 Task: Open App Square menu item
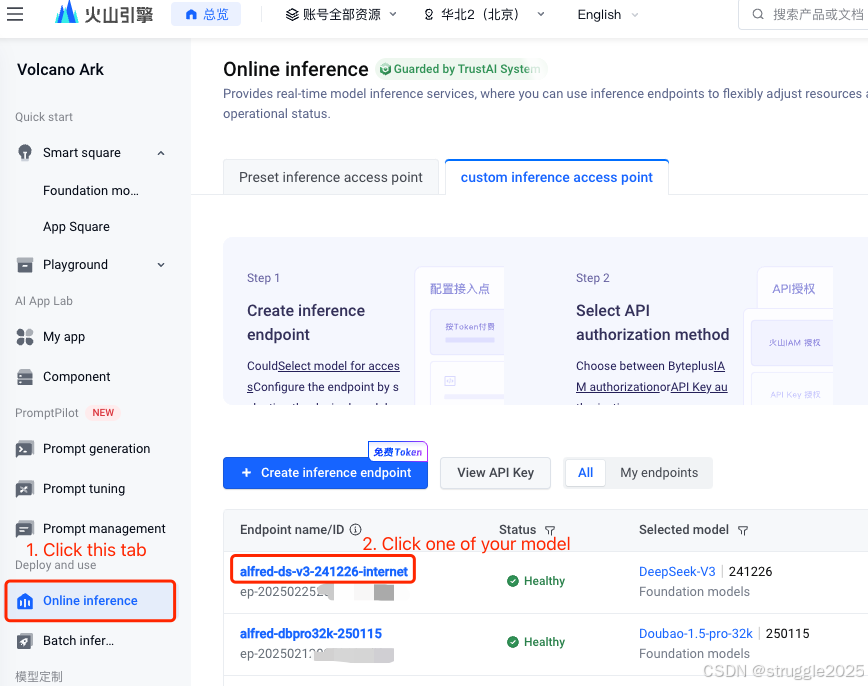click(76, 226)
